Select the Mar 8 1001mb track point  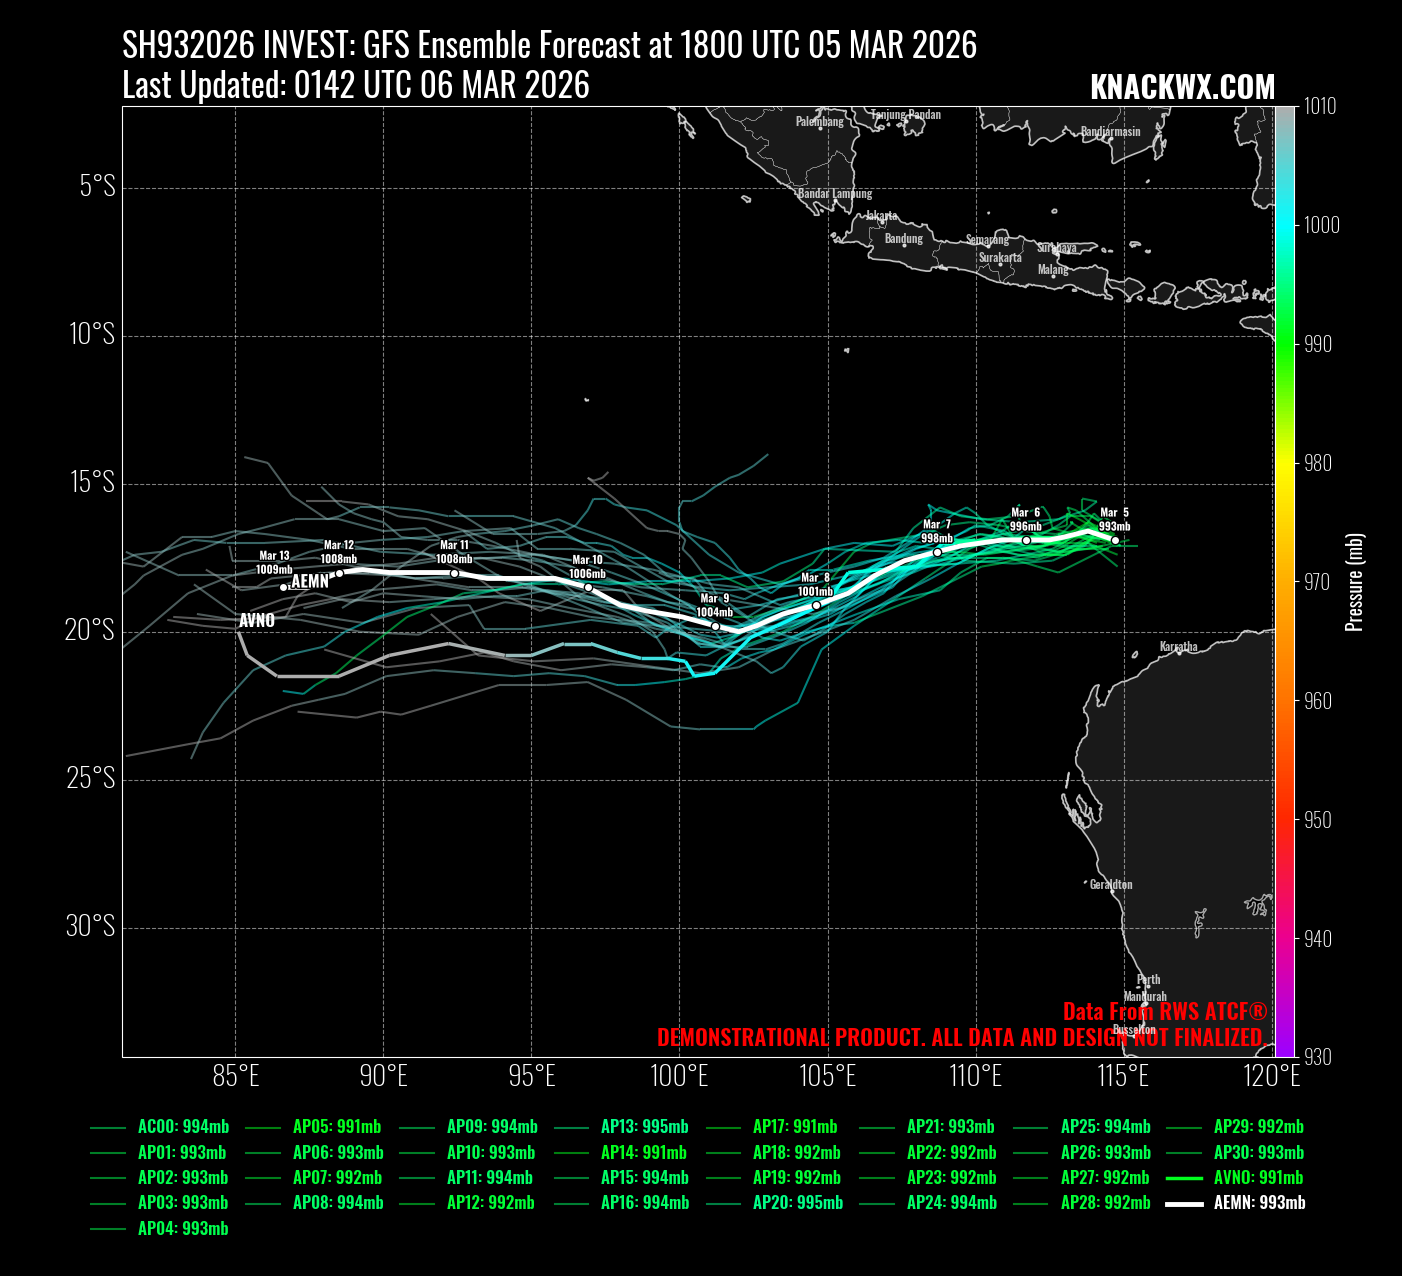[x=816, y=605]
